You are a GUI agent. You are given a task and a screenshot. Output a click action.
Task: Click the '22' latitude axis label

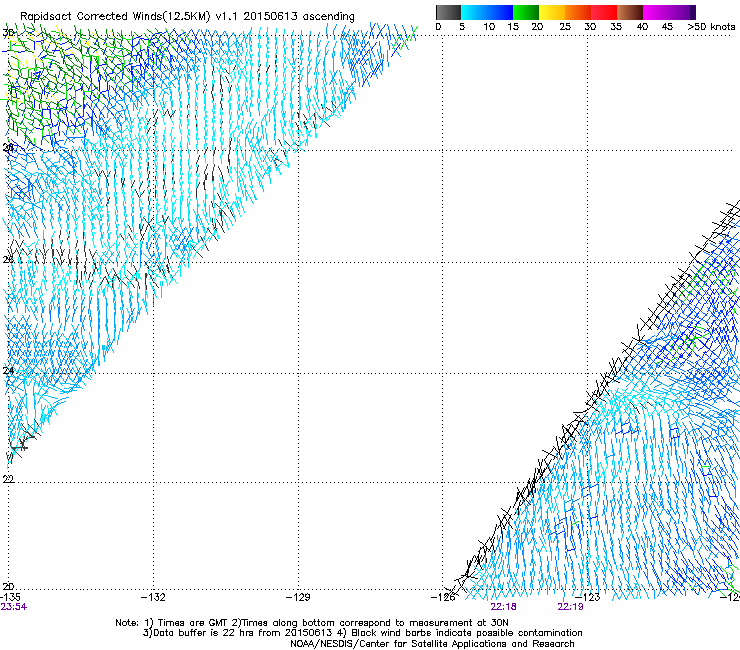(8, 479)
